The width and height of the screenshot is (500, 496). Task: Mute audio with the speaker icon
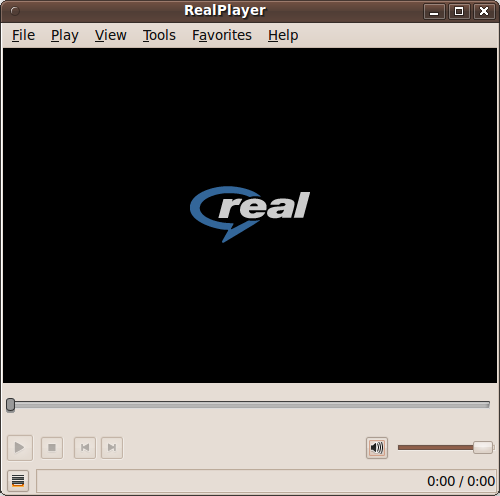(x=377, y=448)
